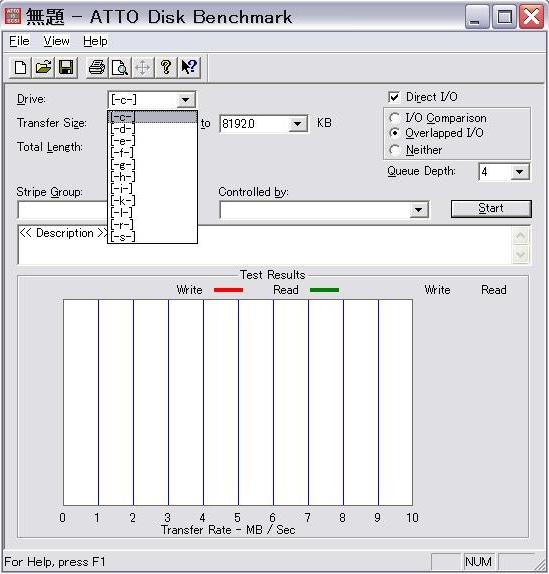The width and height of the screenshot is (549, 574).
Task: Open Print Preview magnifier icon
Action: [120, 68]
